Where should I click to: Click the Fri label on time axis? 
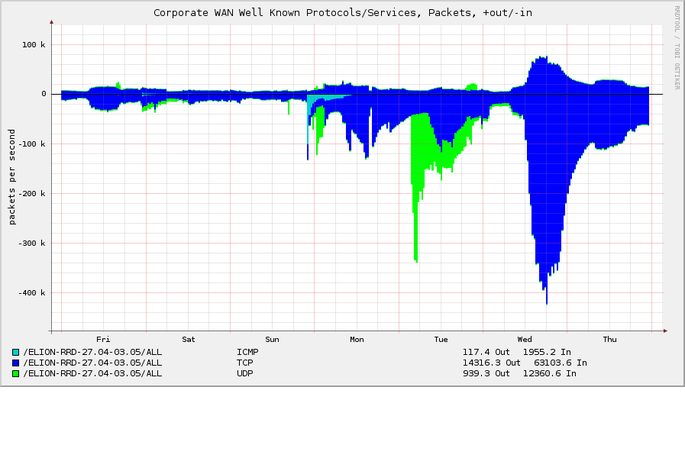pyautogui.click(x=103, y=340)
